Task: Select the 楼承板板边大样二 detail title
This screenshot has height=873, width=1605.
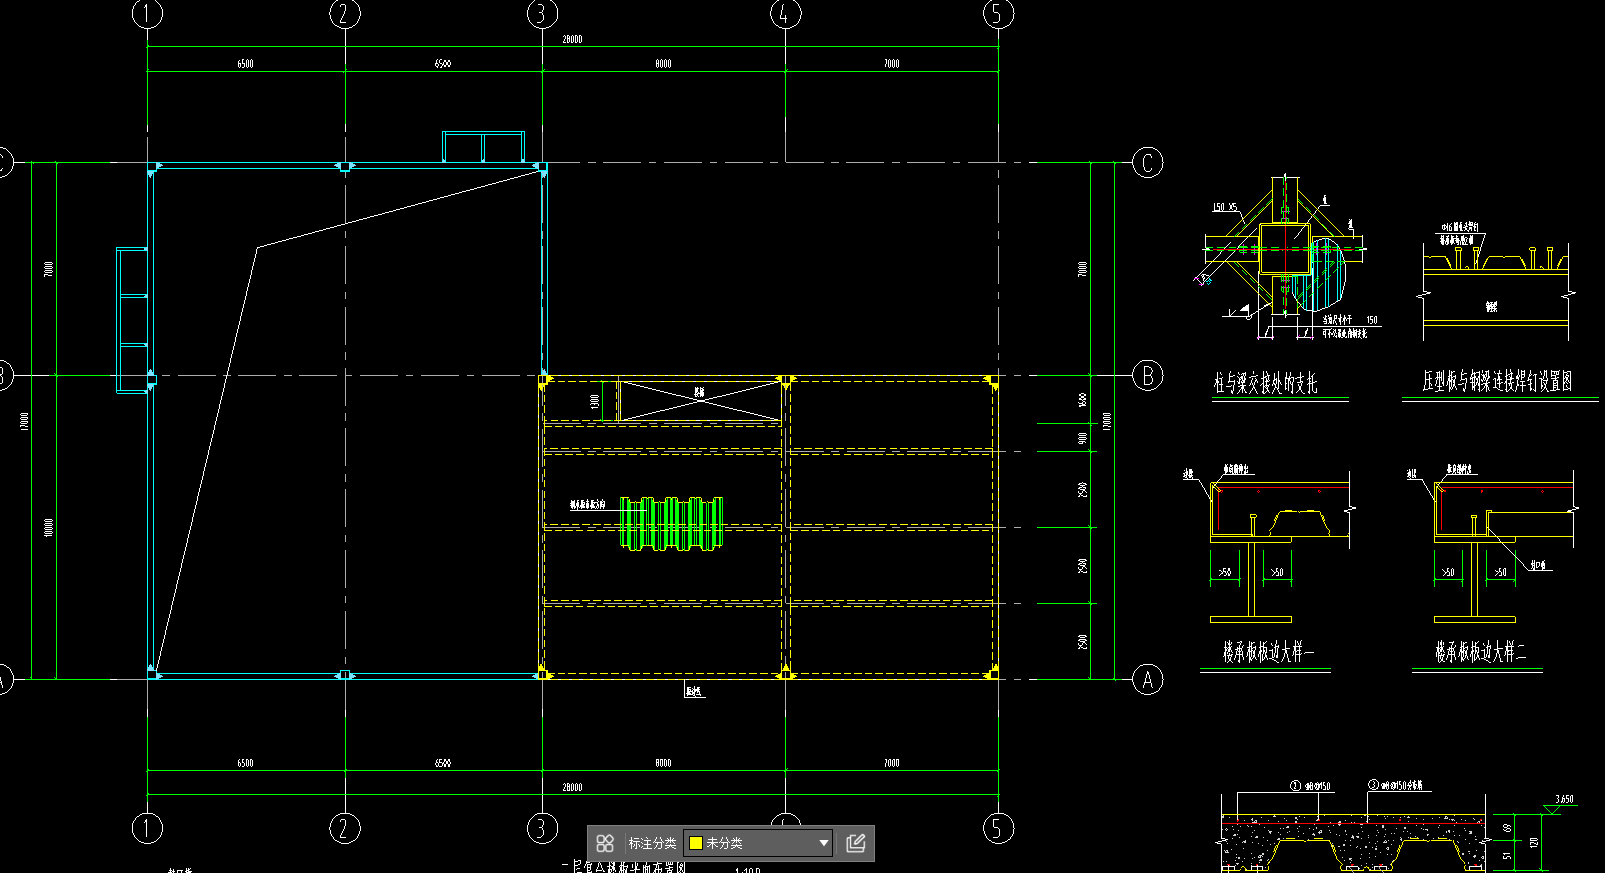Action: pos(1480,652)
